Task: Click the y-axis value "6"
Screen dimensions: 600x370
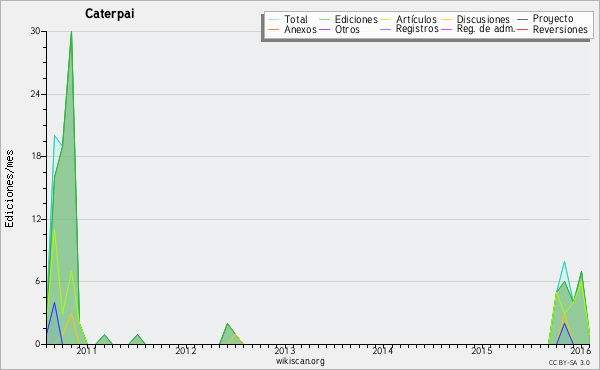Action: pyautogui.click(x=38, y=281)
